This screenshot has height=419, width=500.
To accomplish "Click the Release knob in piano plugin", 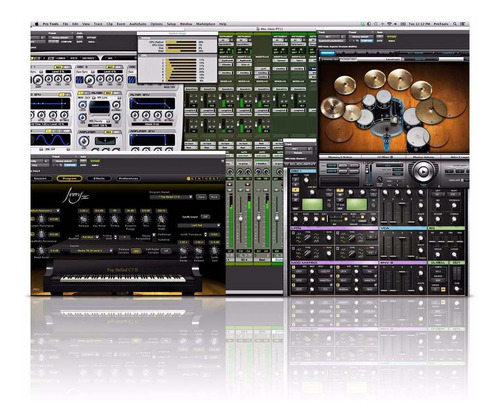I will point(83,219).
